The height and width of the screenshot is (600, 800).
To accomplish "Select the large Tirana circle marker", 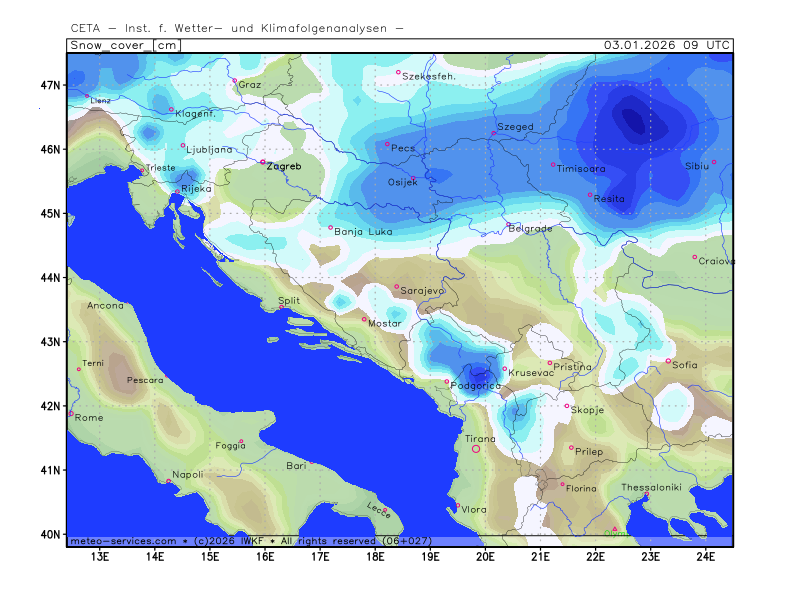I will pos(476,449).
